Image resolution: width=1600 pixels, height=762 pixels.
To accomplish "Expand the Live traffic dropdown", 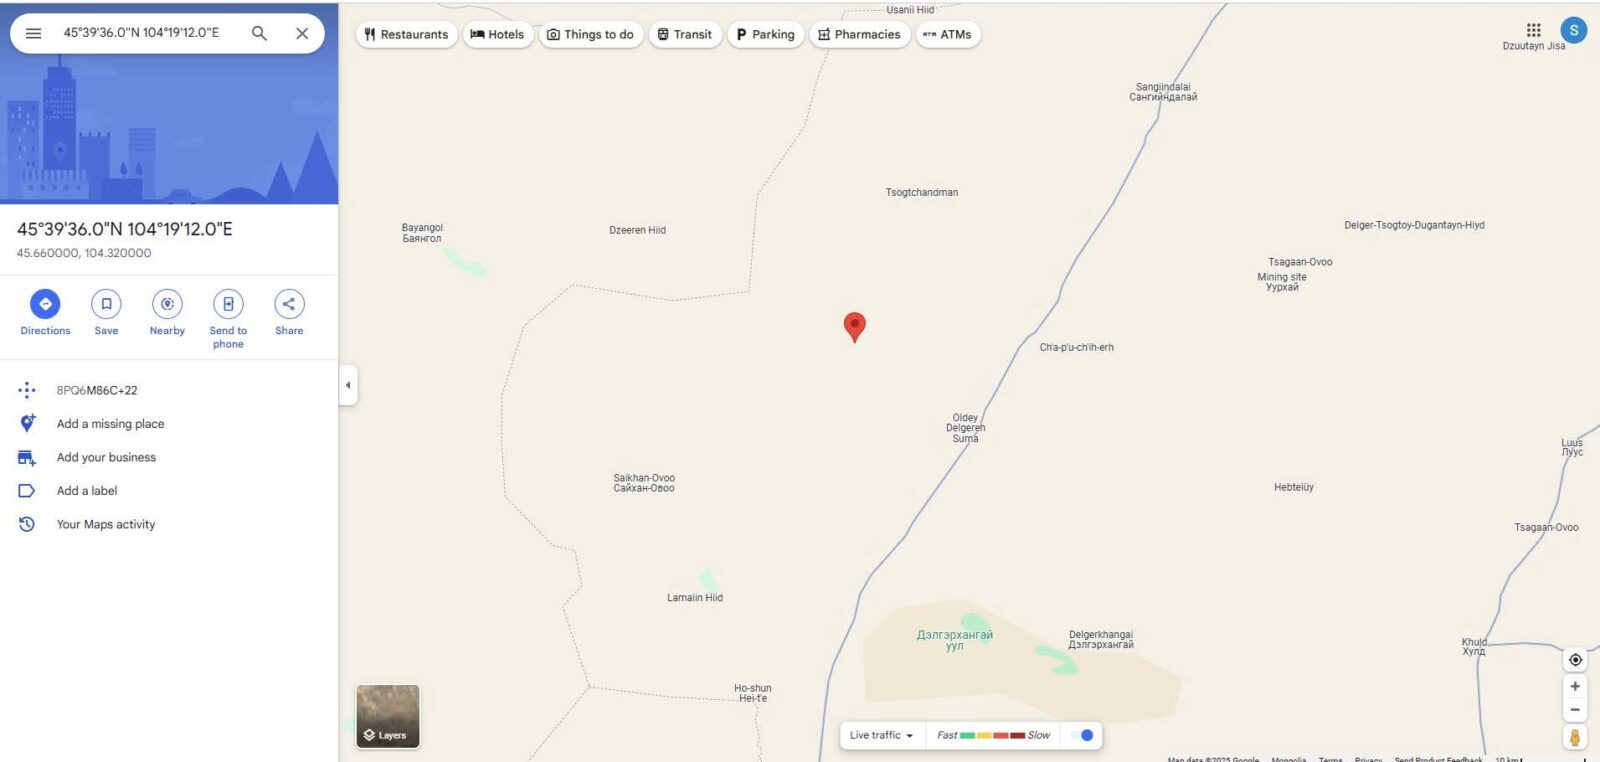I will [x=881, y=735].
